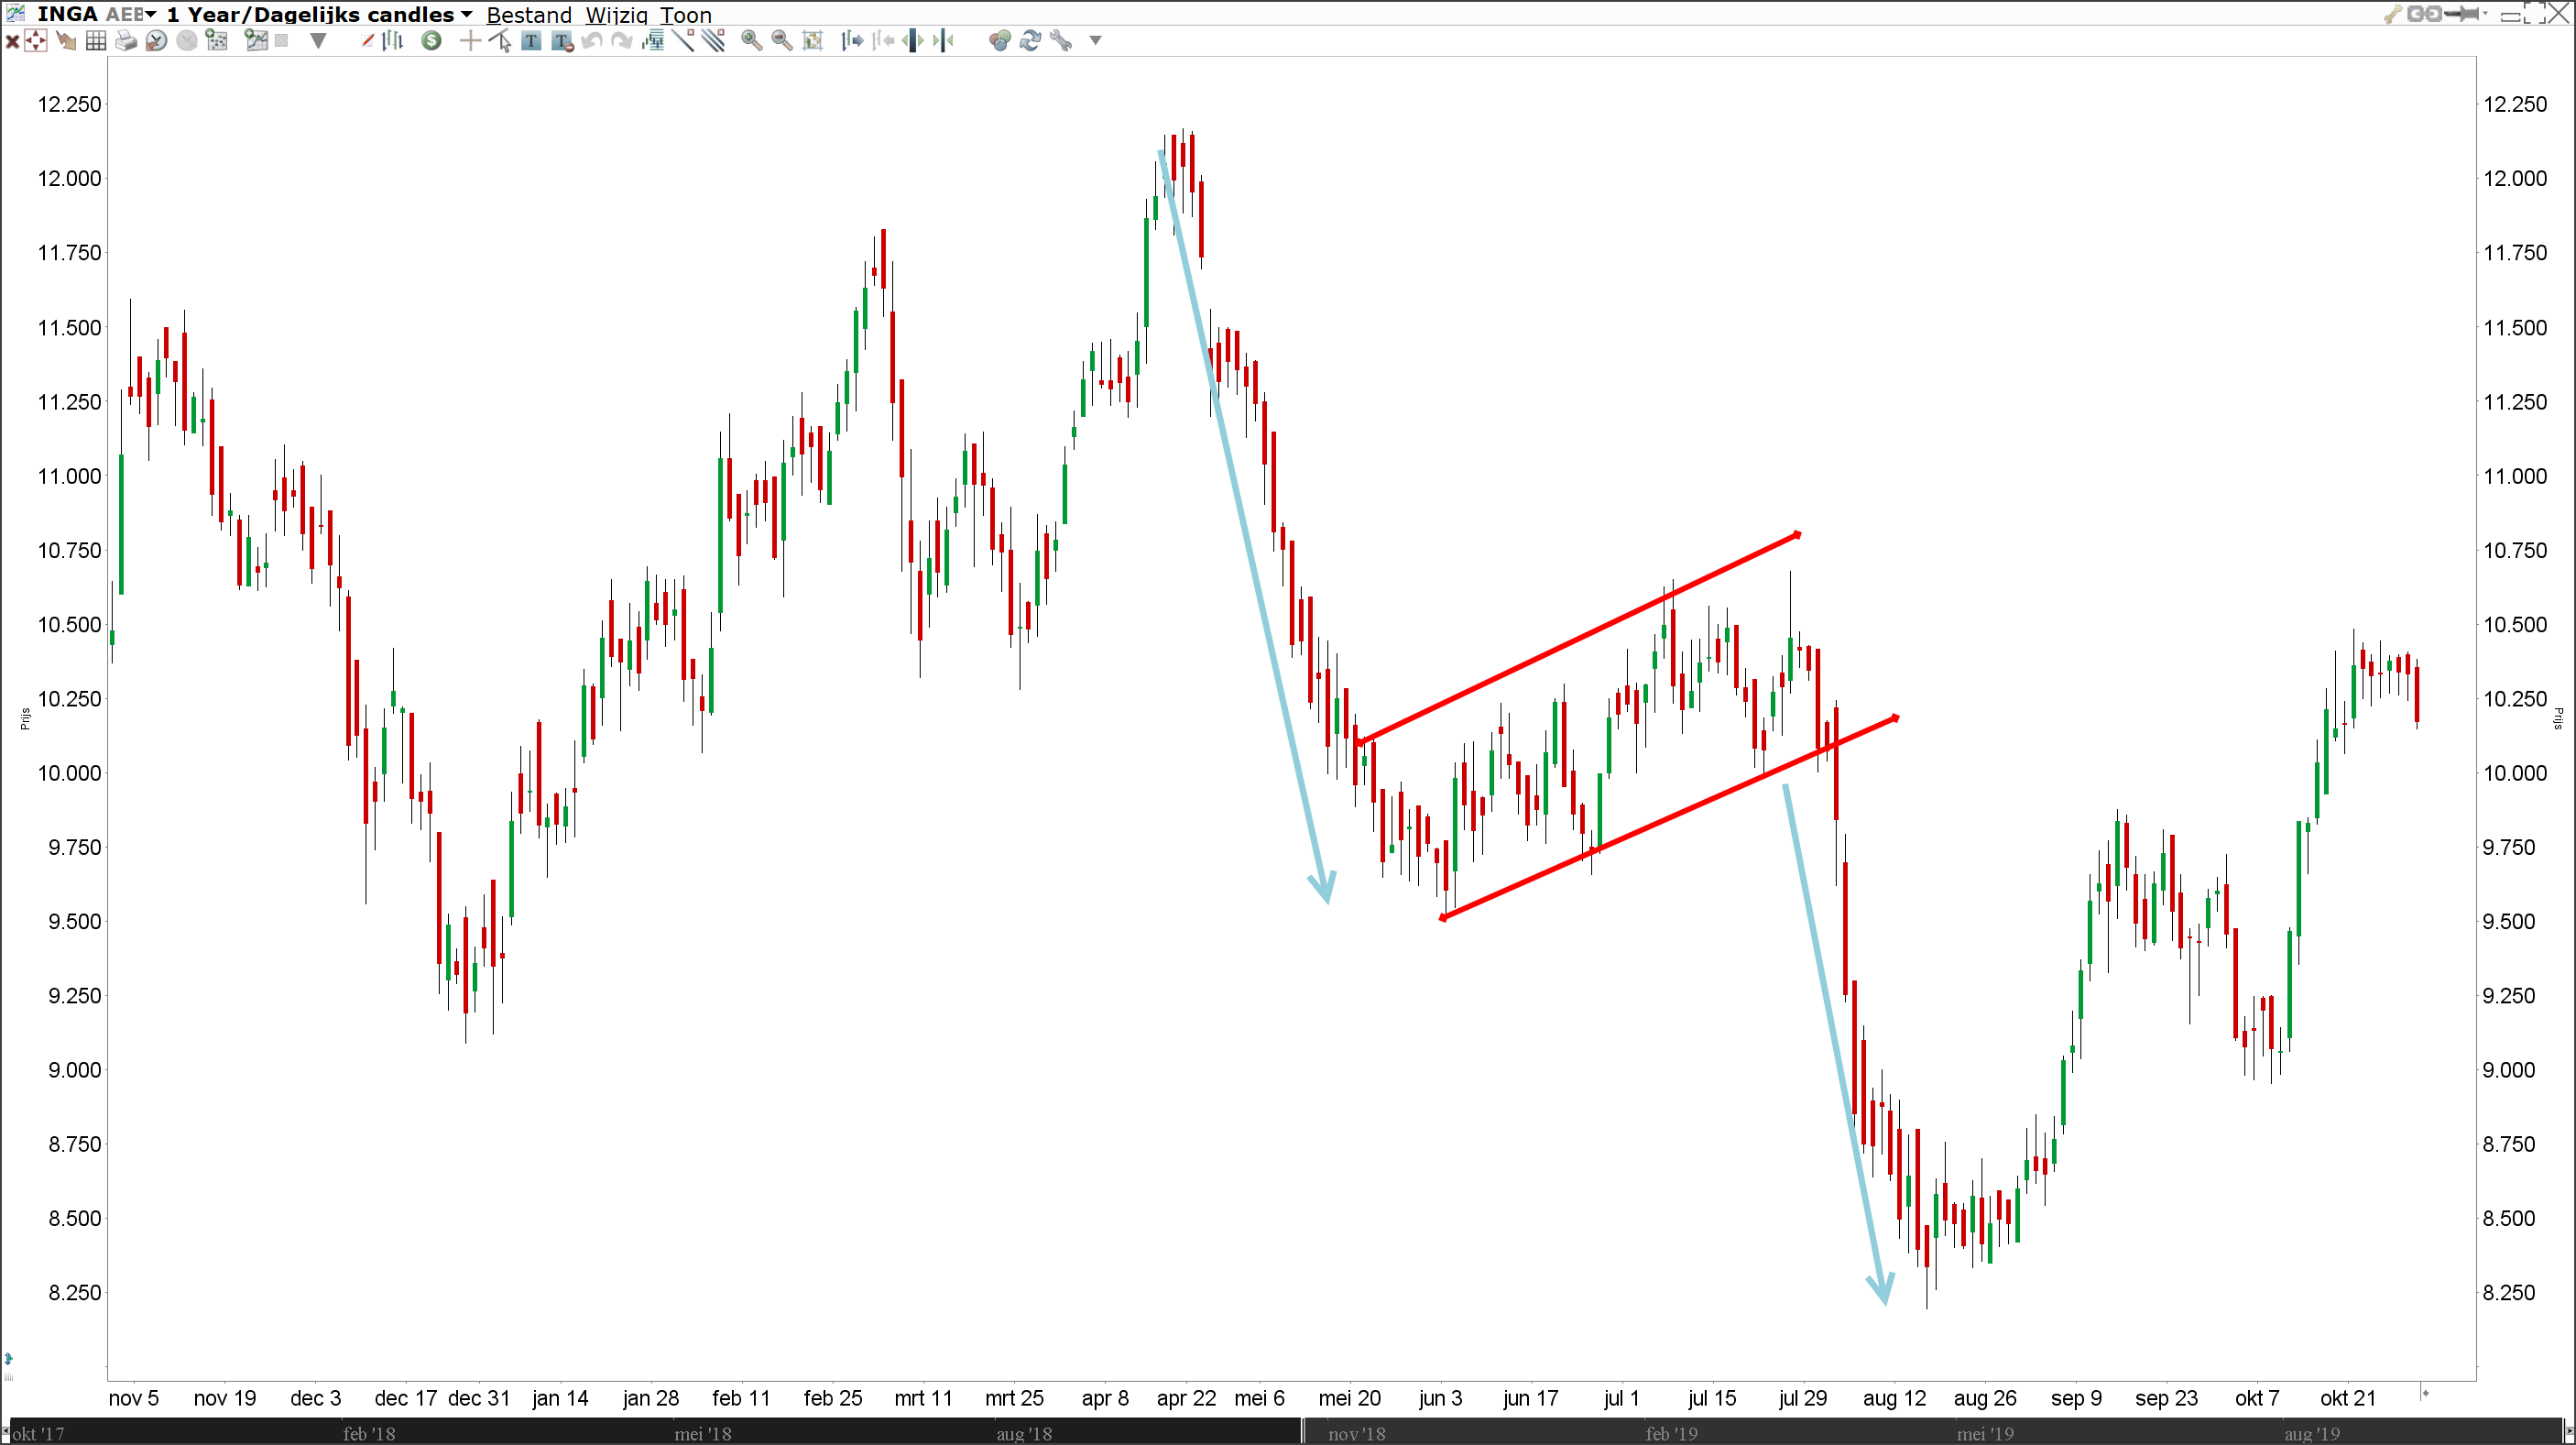Click the 'mei '18' timeline overview label
The image size is (2576, 1445).
pyautogui.click(x=703, y=1433)
